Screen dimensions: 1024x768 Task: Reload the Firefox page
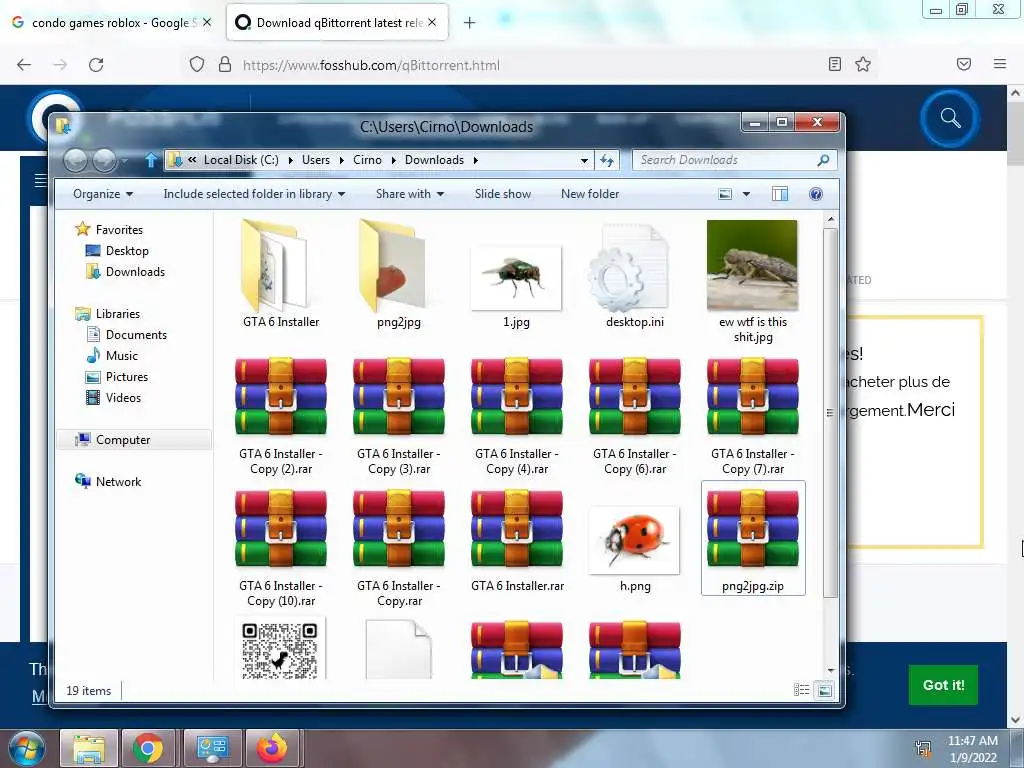click(x=96, y=65)
